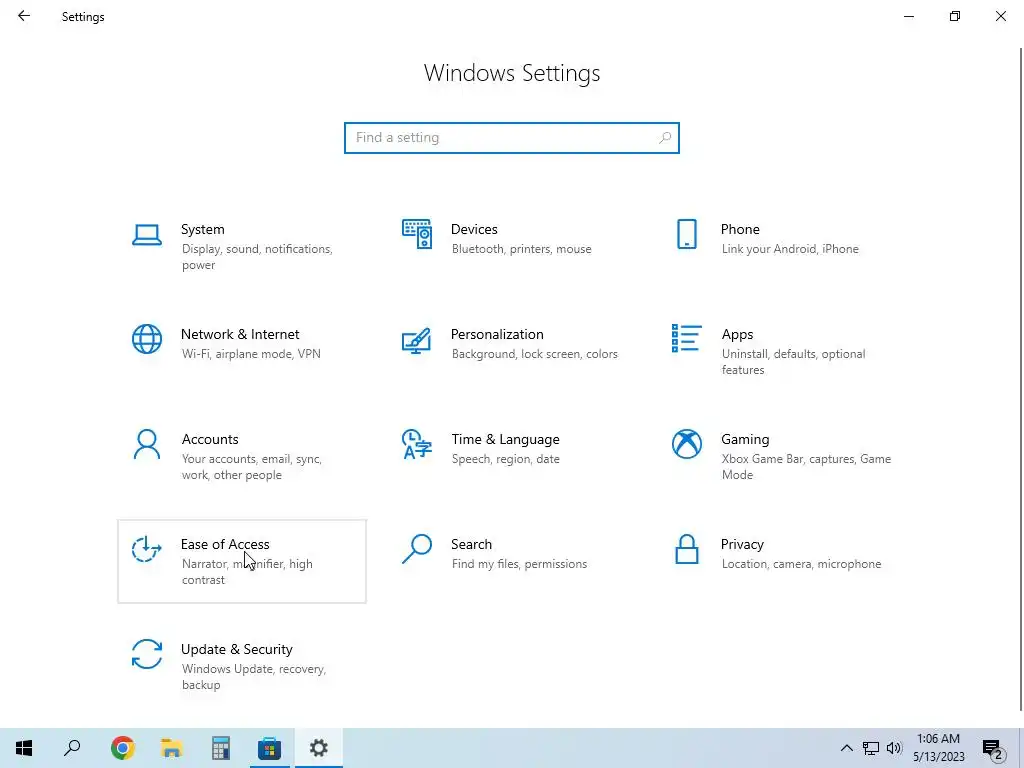1024x768 pixels.
Task: Click the taskbar search magnifier
Action: click(72, 748)
